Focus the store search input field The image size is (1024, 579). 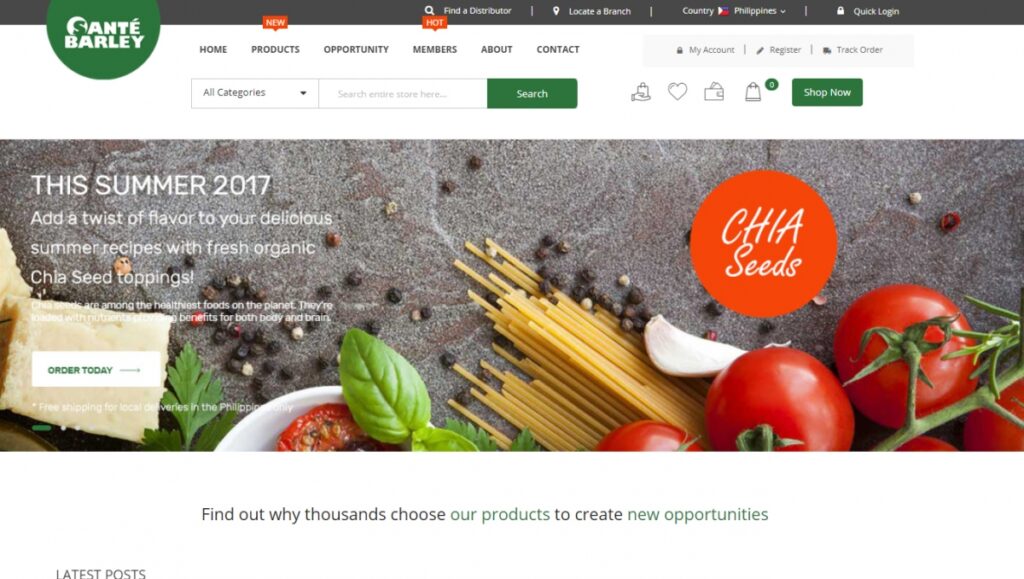(x=403, y=93)
